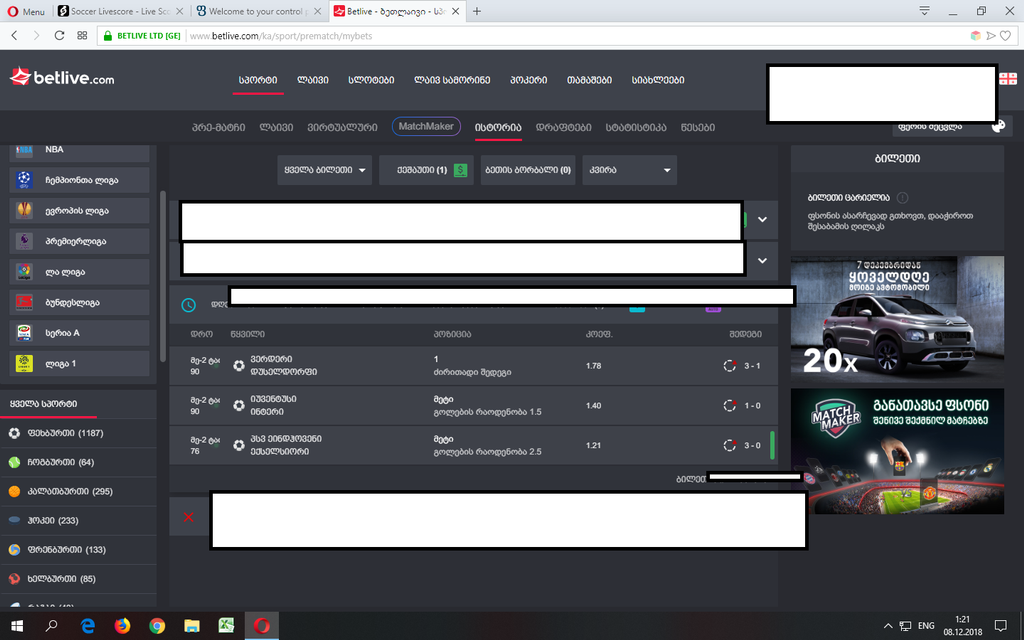Click the live status circle icon beside score 1 - 0
The image size is (1024, 640).
729,406
